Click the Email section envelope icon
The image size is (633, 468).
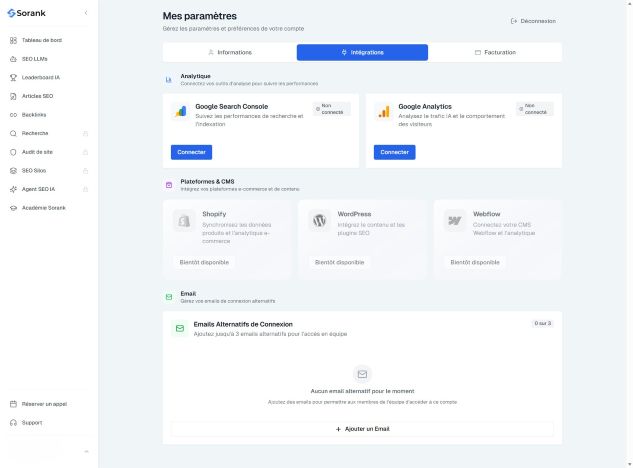click(x=169, y=297)
